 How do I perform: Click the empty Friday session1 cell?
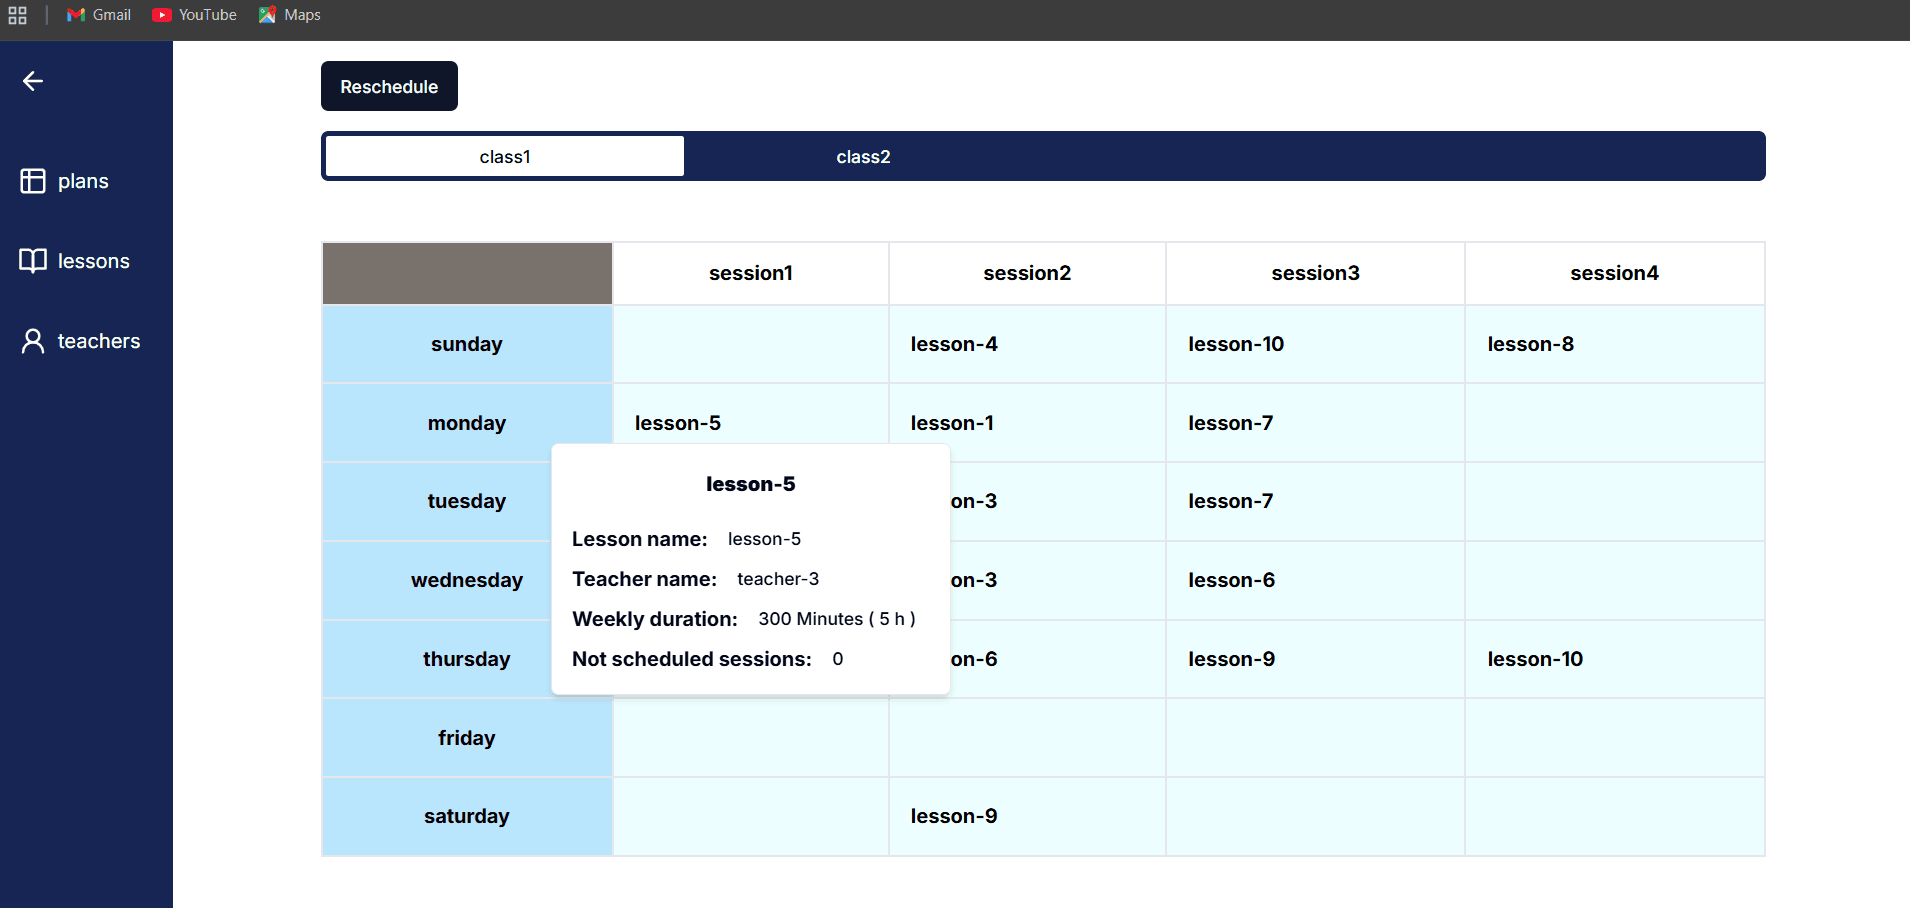click(750, 738)
